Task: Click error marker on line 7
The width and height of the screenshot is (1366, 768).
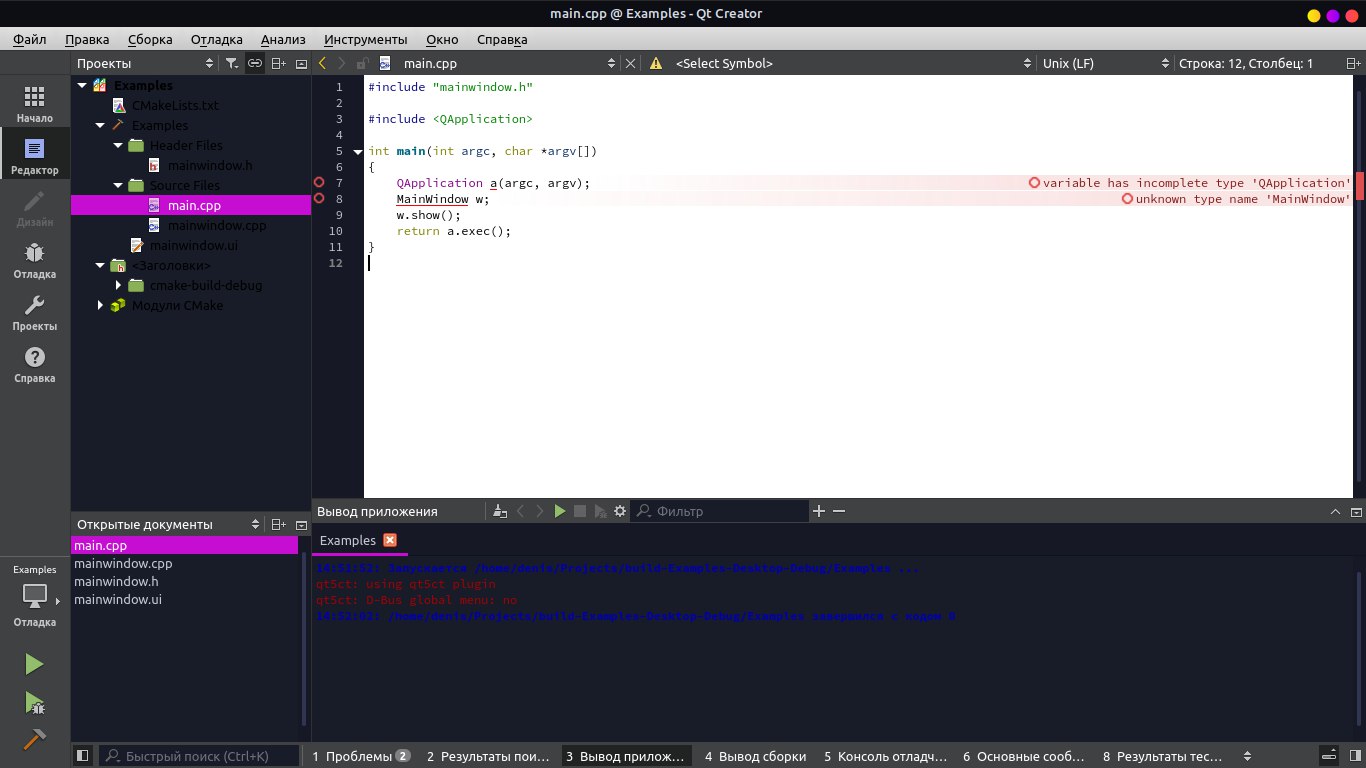Action: click(x=320, y=183)
